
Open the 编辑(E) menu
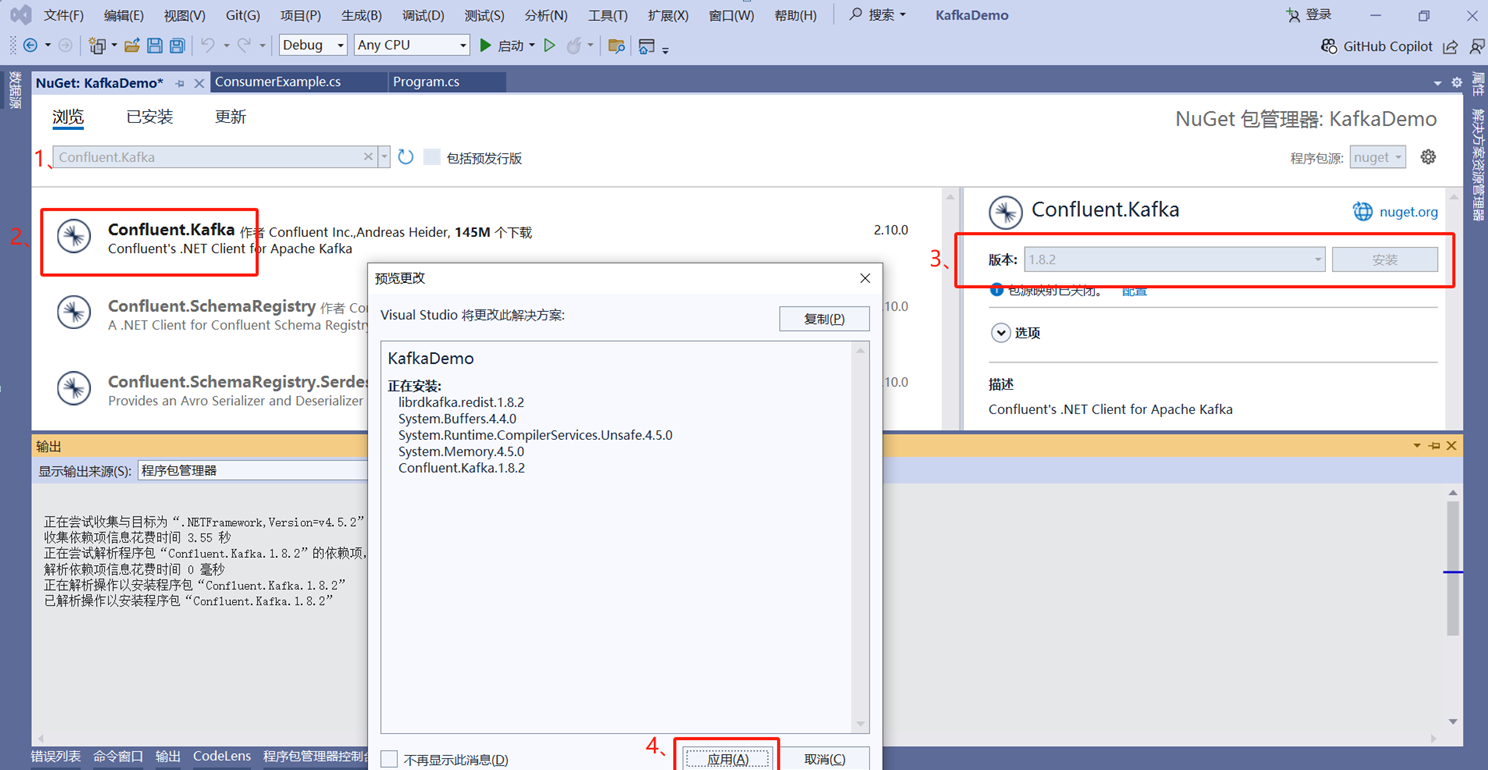coord(124,15)
